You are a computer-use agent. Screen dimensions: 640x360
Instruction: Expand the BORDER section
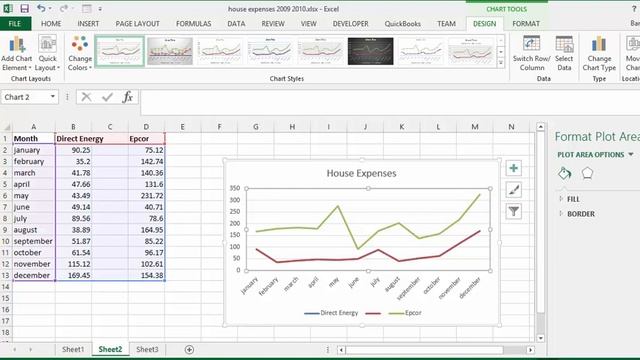click(580, 214)
